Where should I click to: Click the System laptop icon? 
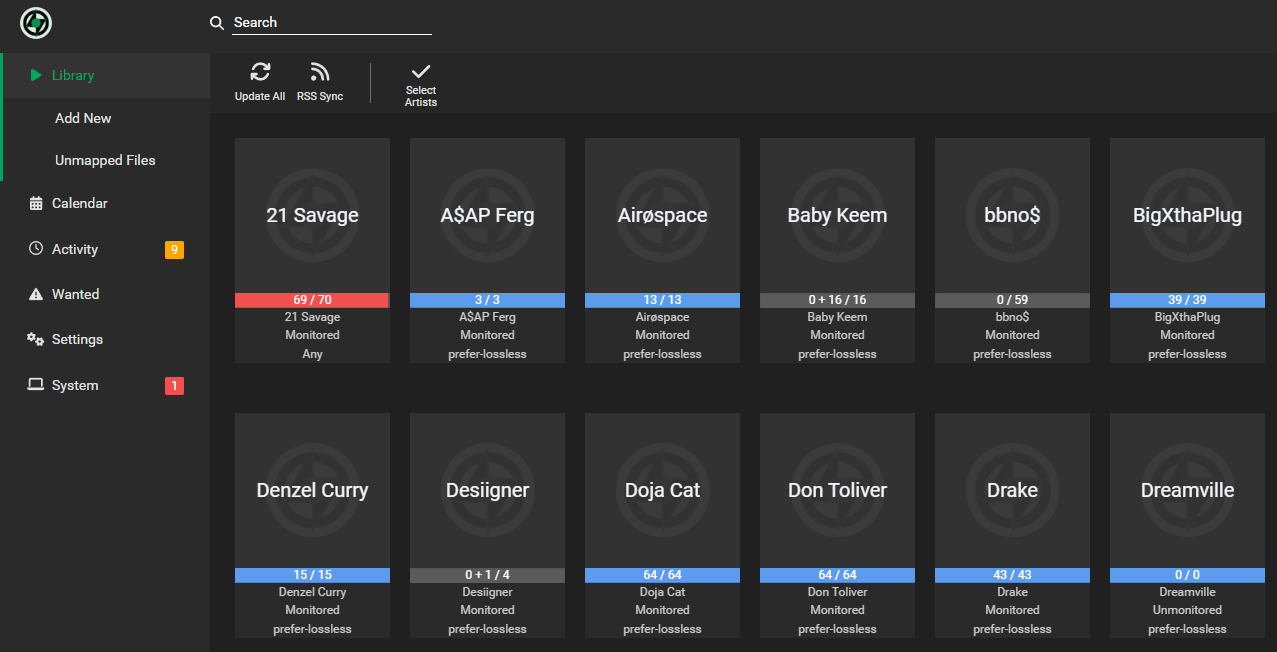pyautogui.click(x=36, y=385)
